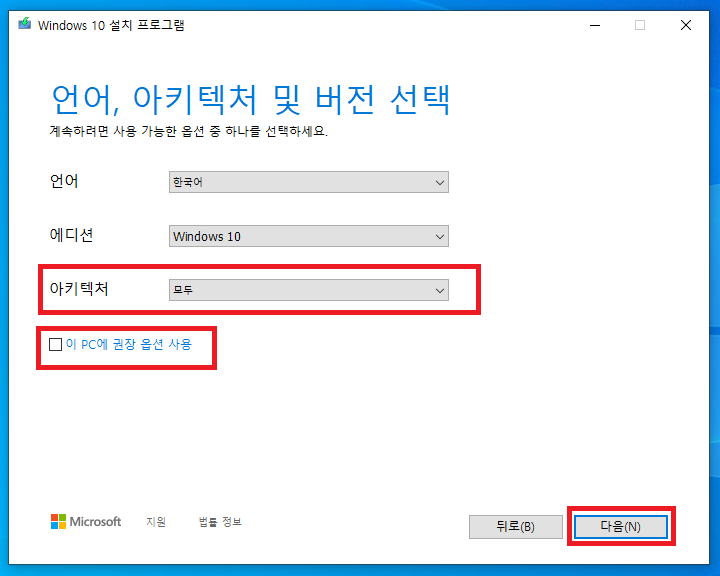Viewport: 720px width, 576px height.
Task: Minimize the Windows 10 setup window
Action: [595, 25]
